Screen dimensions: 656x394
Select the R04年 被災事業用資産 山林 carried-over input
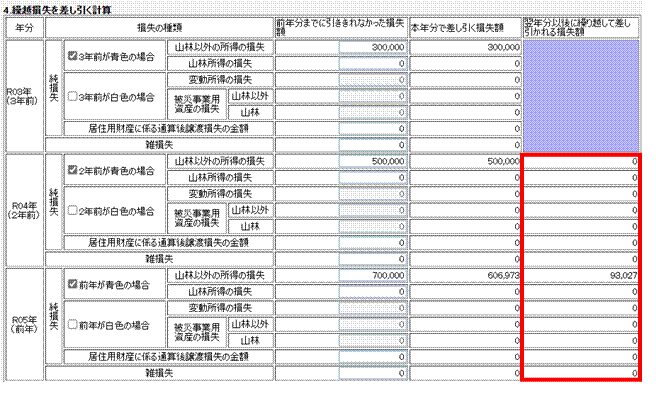click(373, 227)
